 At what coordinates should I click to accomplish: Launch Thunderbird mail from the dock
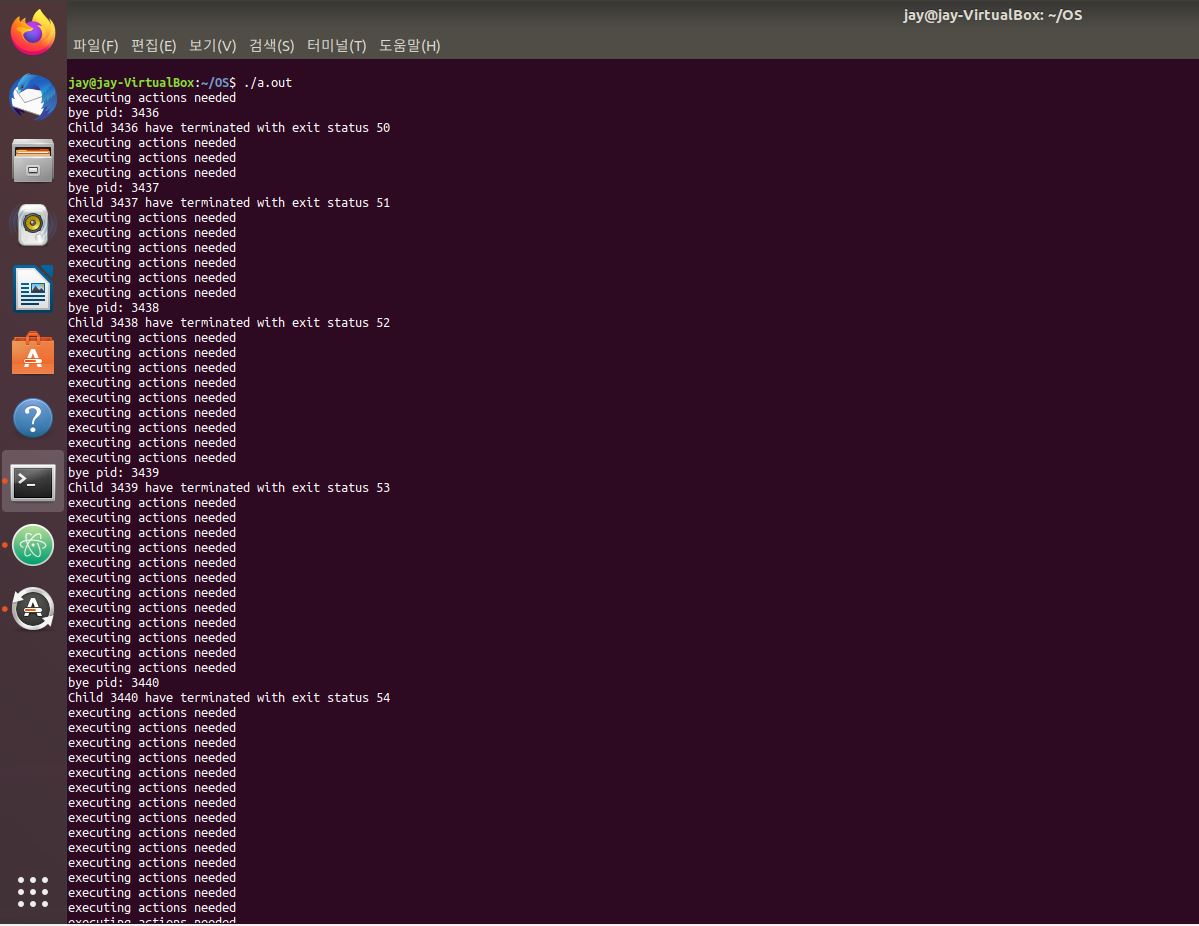click(x=33, y=97)
